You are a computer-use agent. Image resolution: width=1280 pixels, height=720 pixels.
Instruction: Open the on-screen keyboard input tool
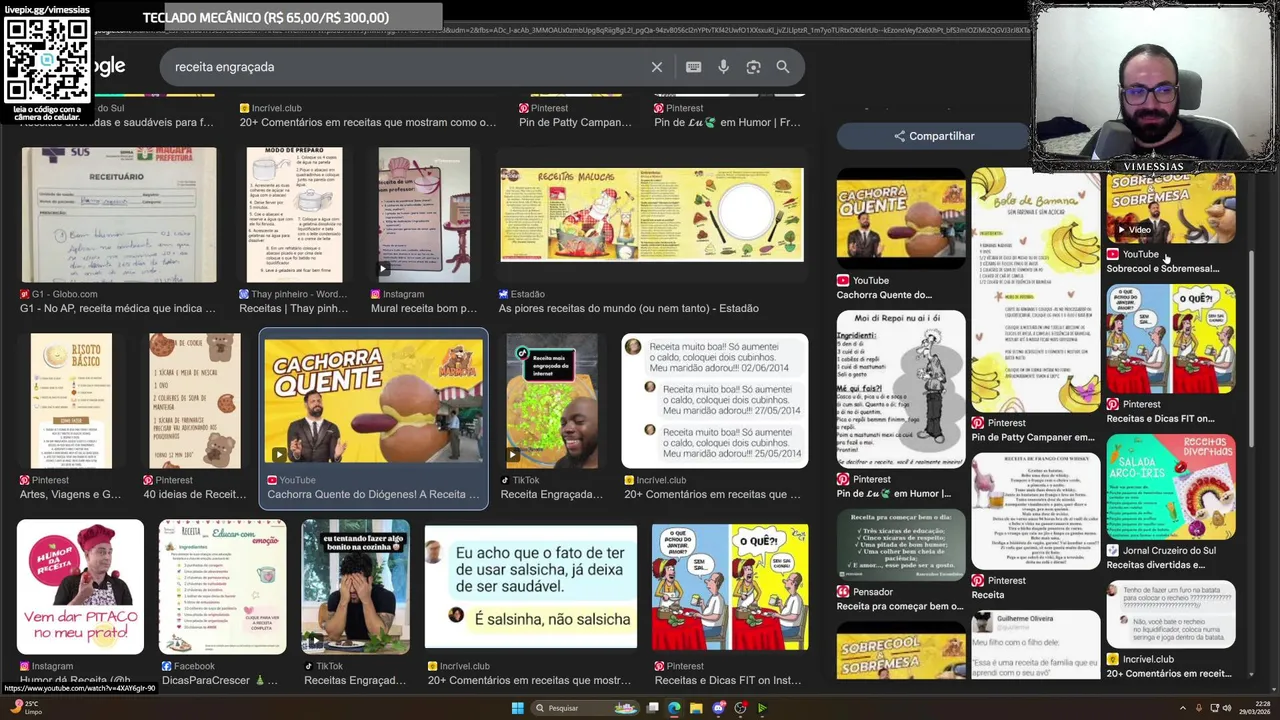(693, 67)
